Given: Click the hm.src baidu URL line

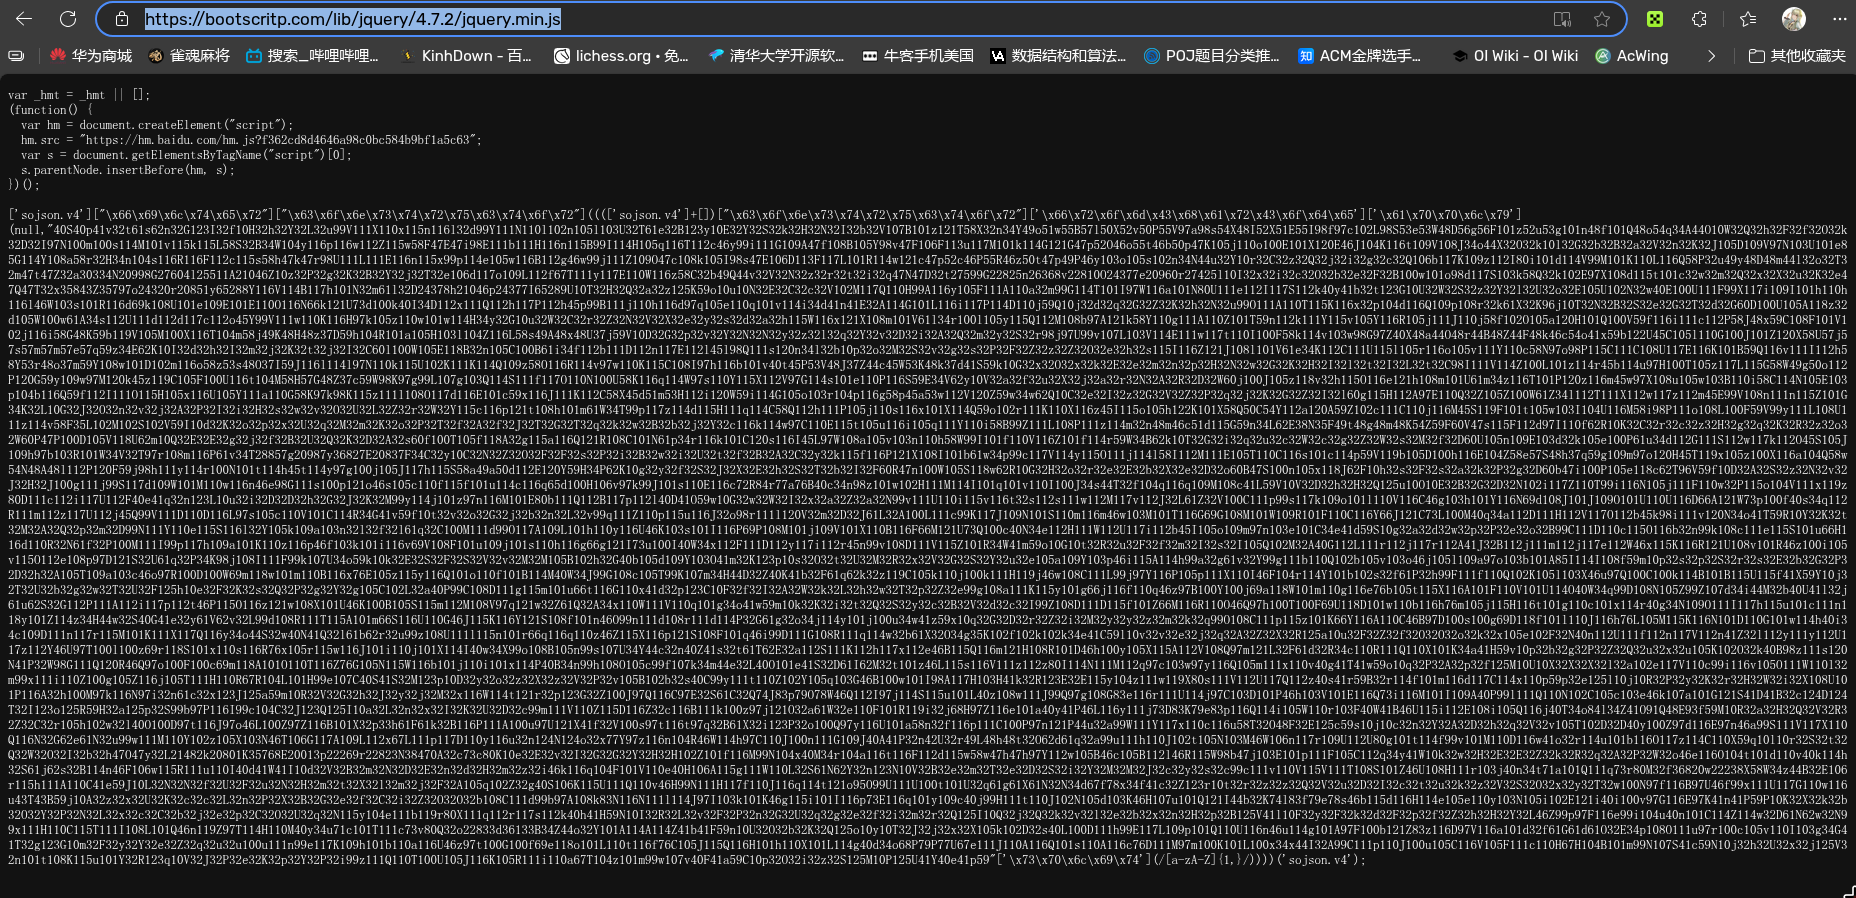Looking at the screenshot, I should click(x=251, y=140).
